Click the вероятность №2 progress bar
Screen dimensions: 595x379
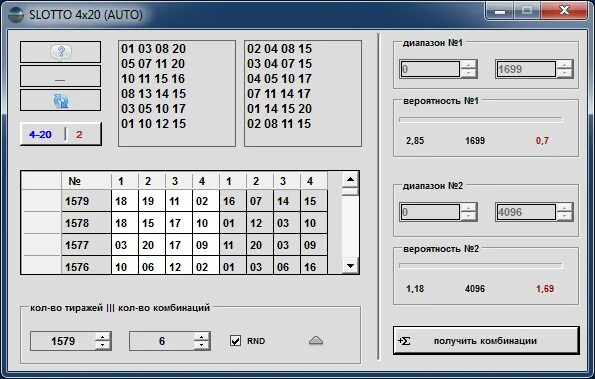[480, 266]
